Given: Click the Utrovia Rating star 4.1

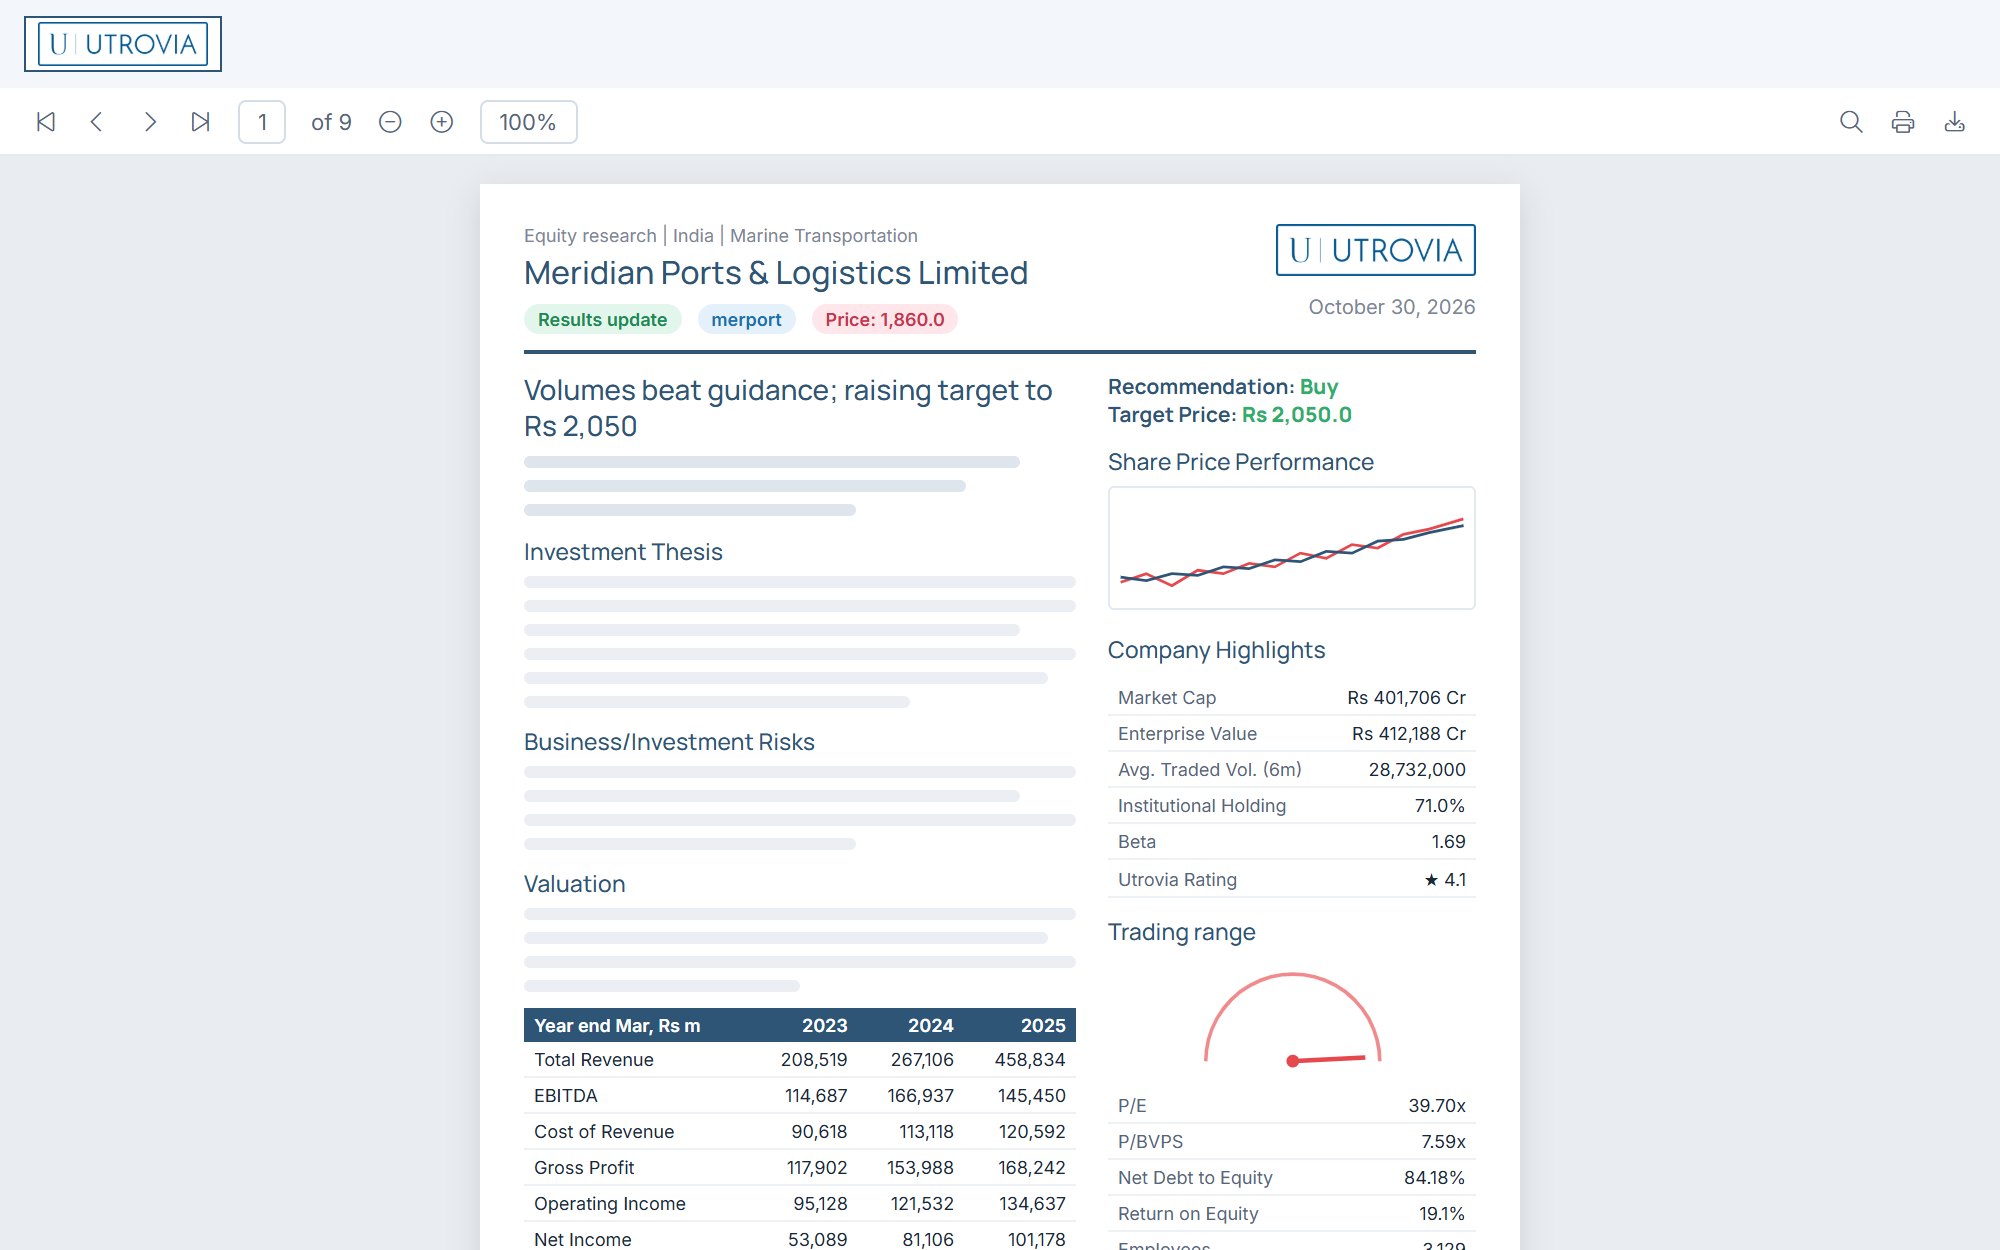Looking at the screenshot, I should point(1445,880).
